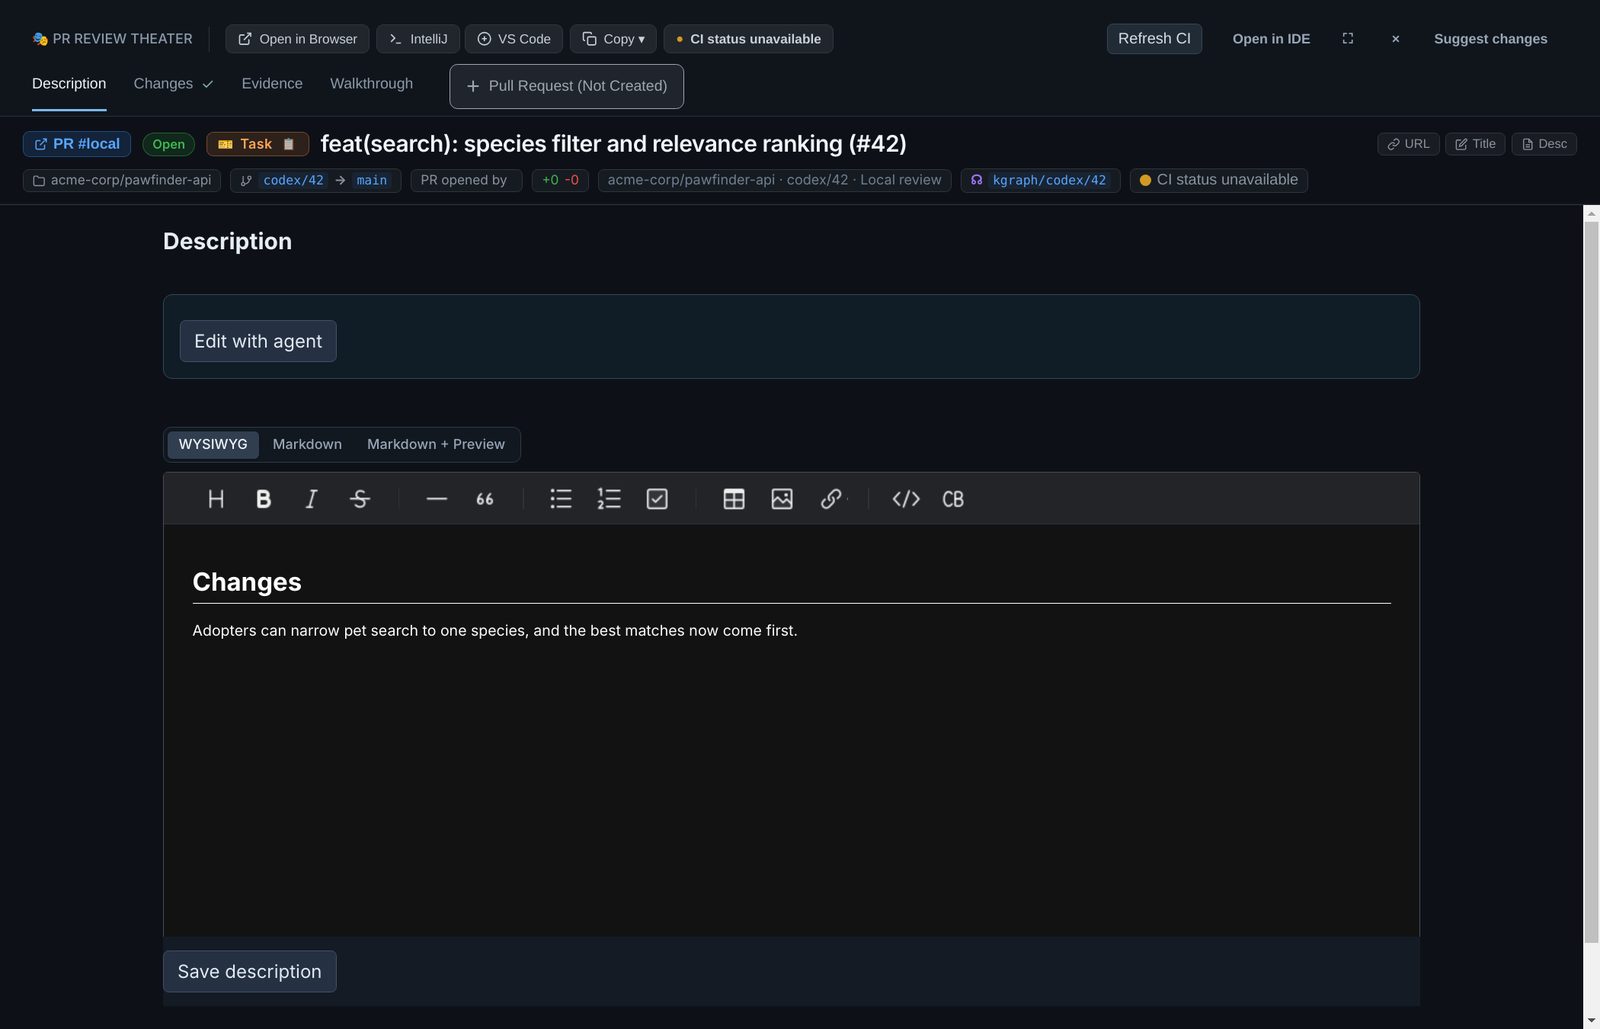Toggle bold formatting in editor toolbar
The width and height of the screenshot is (1600, 1029).
[264, 499]
